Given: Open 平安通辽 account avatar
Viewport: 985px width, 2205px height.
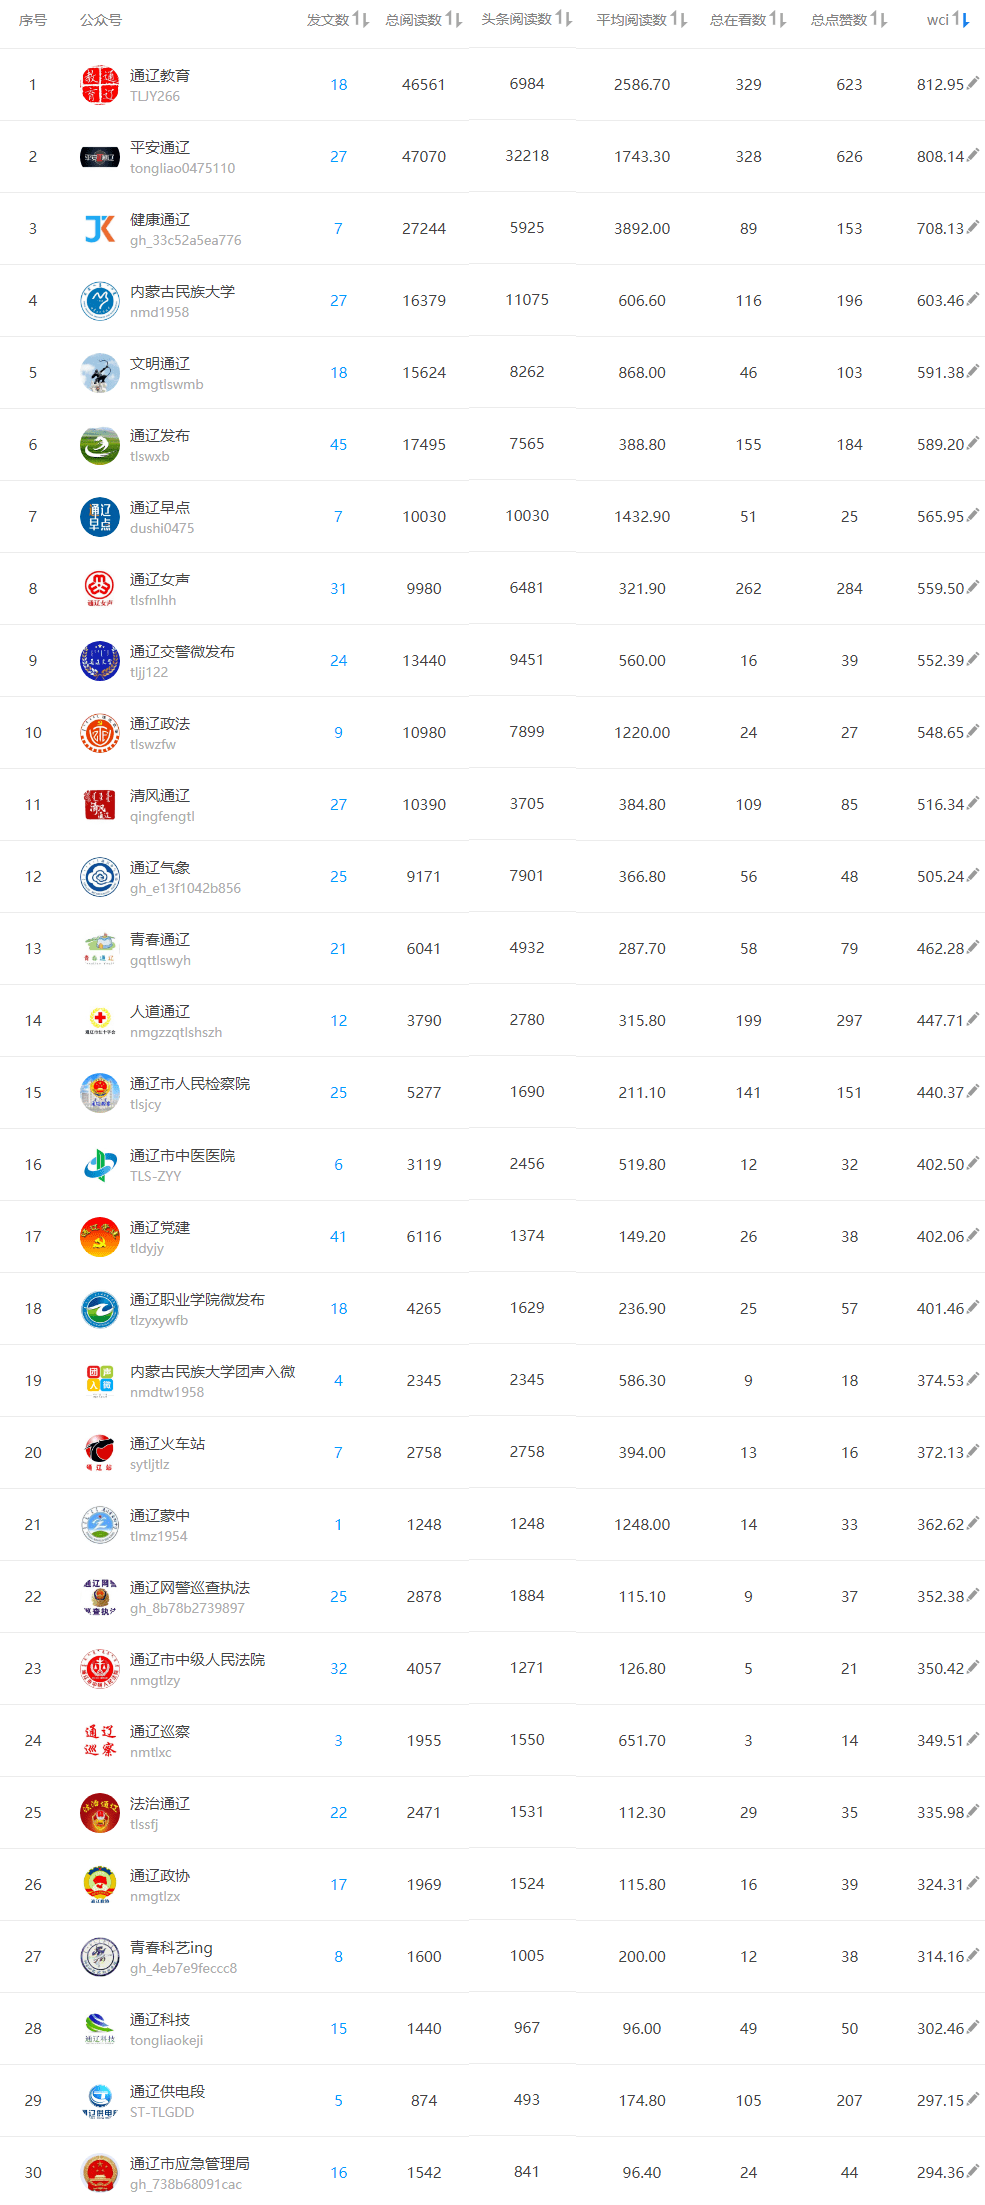Looking at the screenshot, I should tap(100, 157).
